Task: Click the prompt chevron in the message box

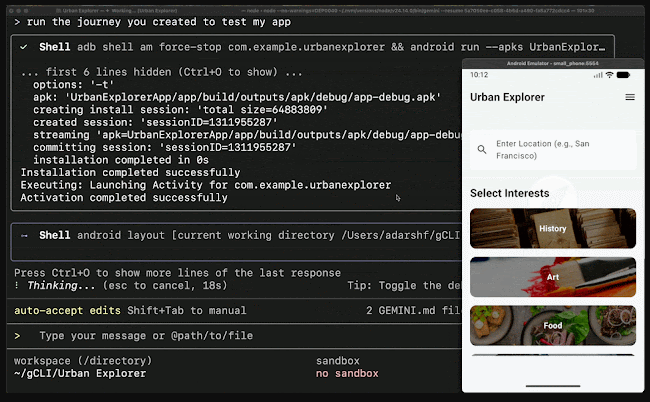Action: pyautogui.click(x=17, y=335)
